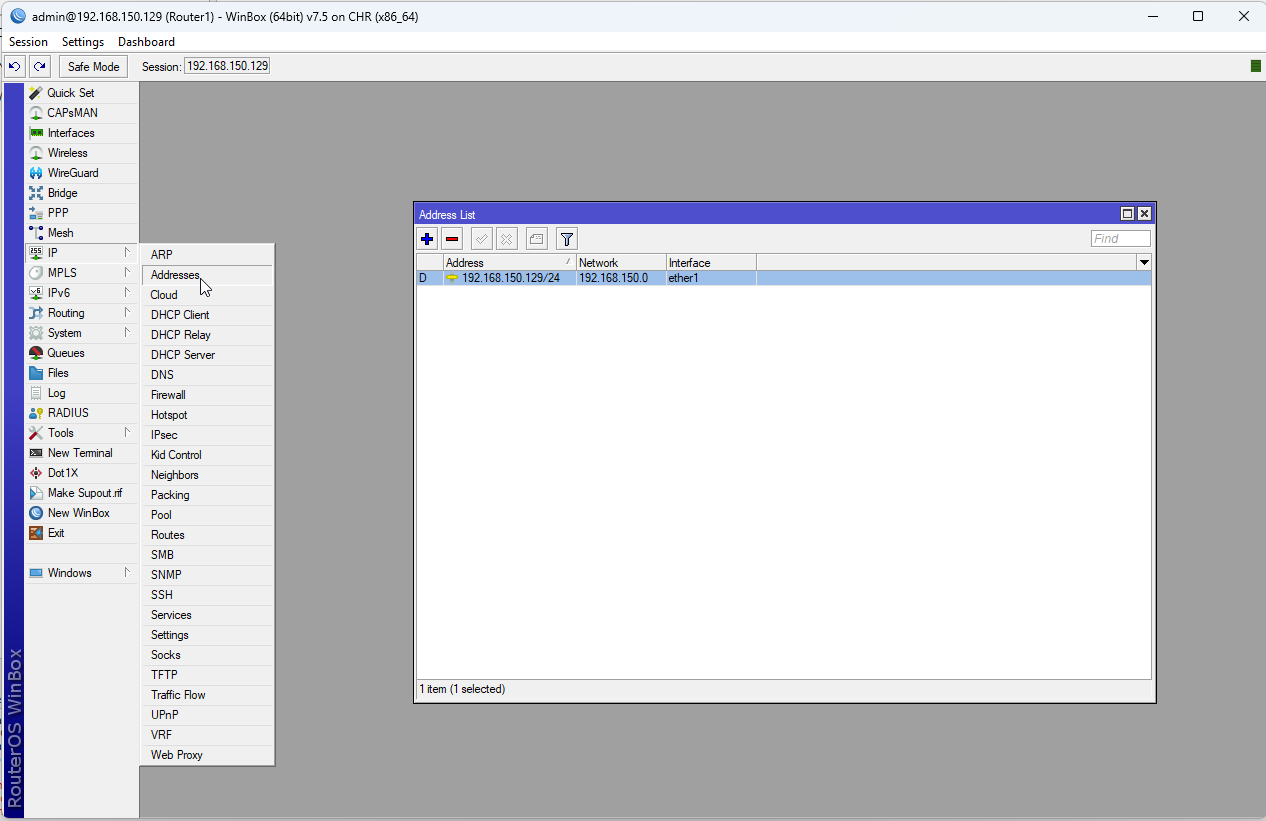Image resolution: width=1266 pixels, height=821 pixels.
Task: Open the WireGuard section in the sidebar
Action: pyautogui.click(x=70, y=172)
